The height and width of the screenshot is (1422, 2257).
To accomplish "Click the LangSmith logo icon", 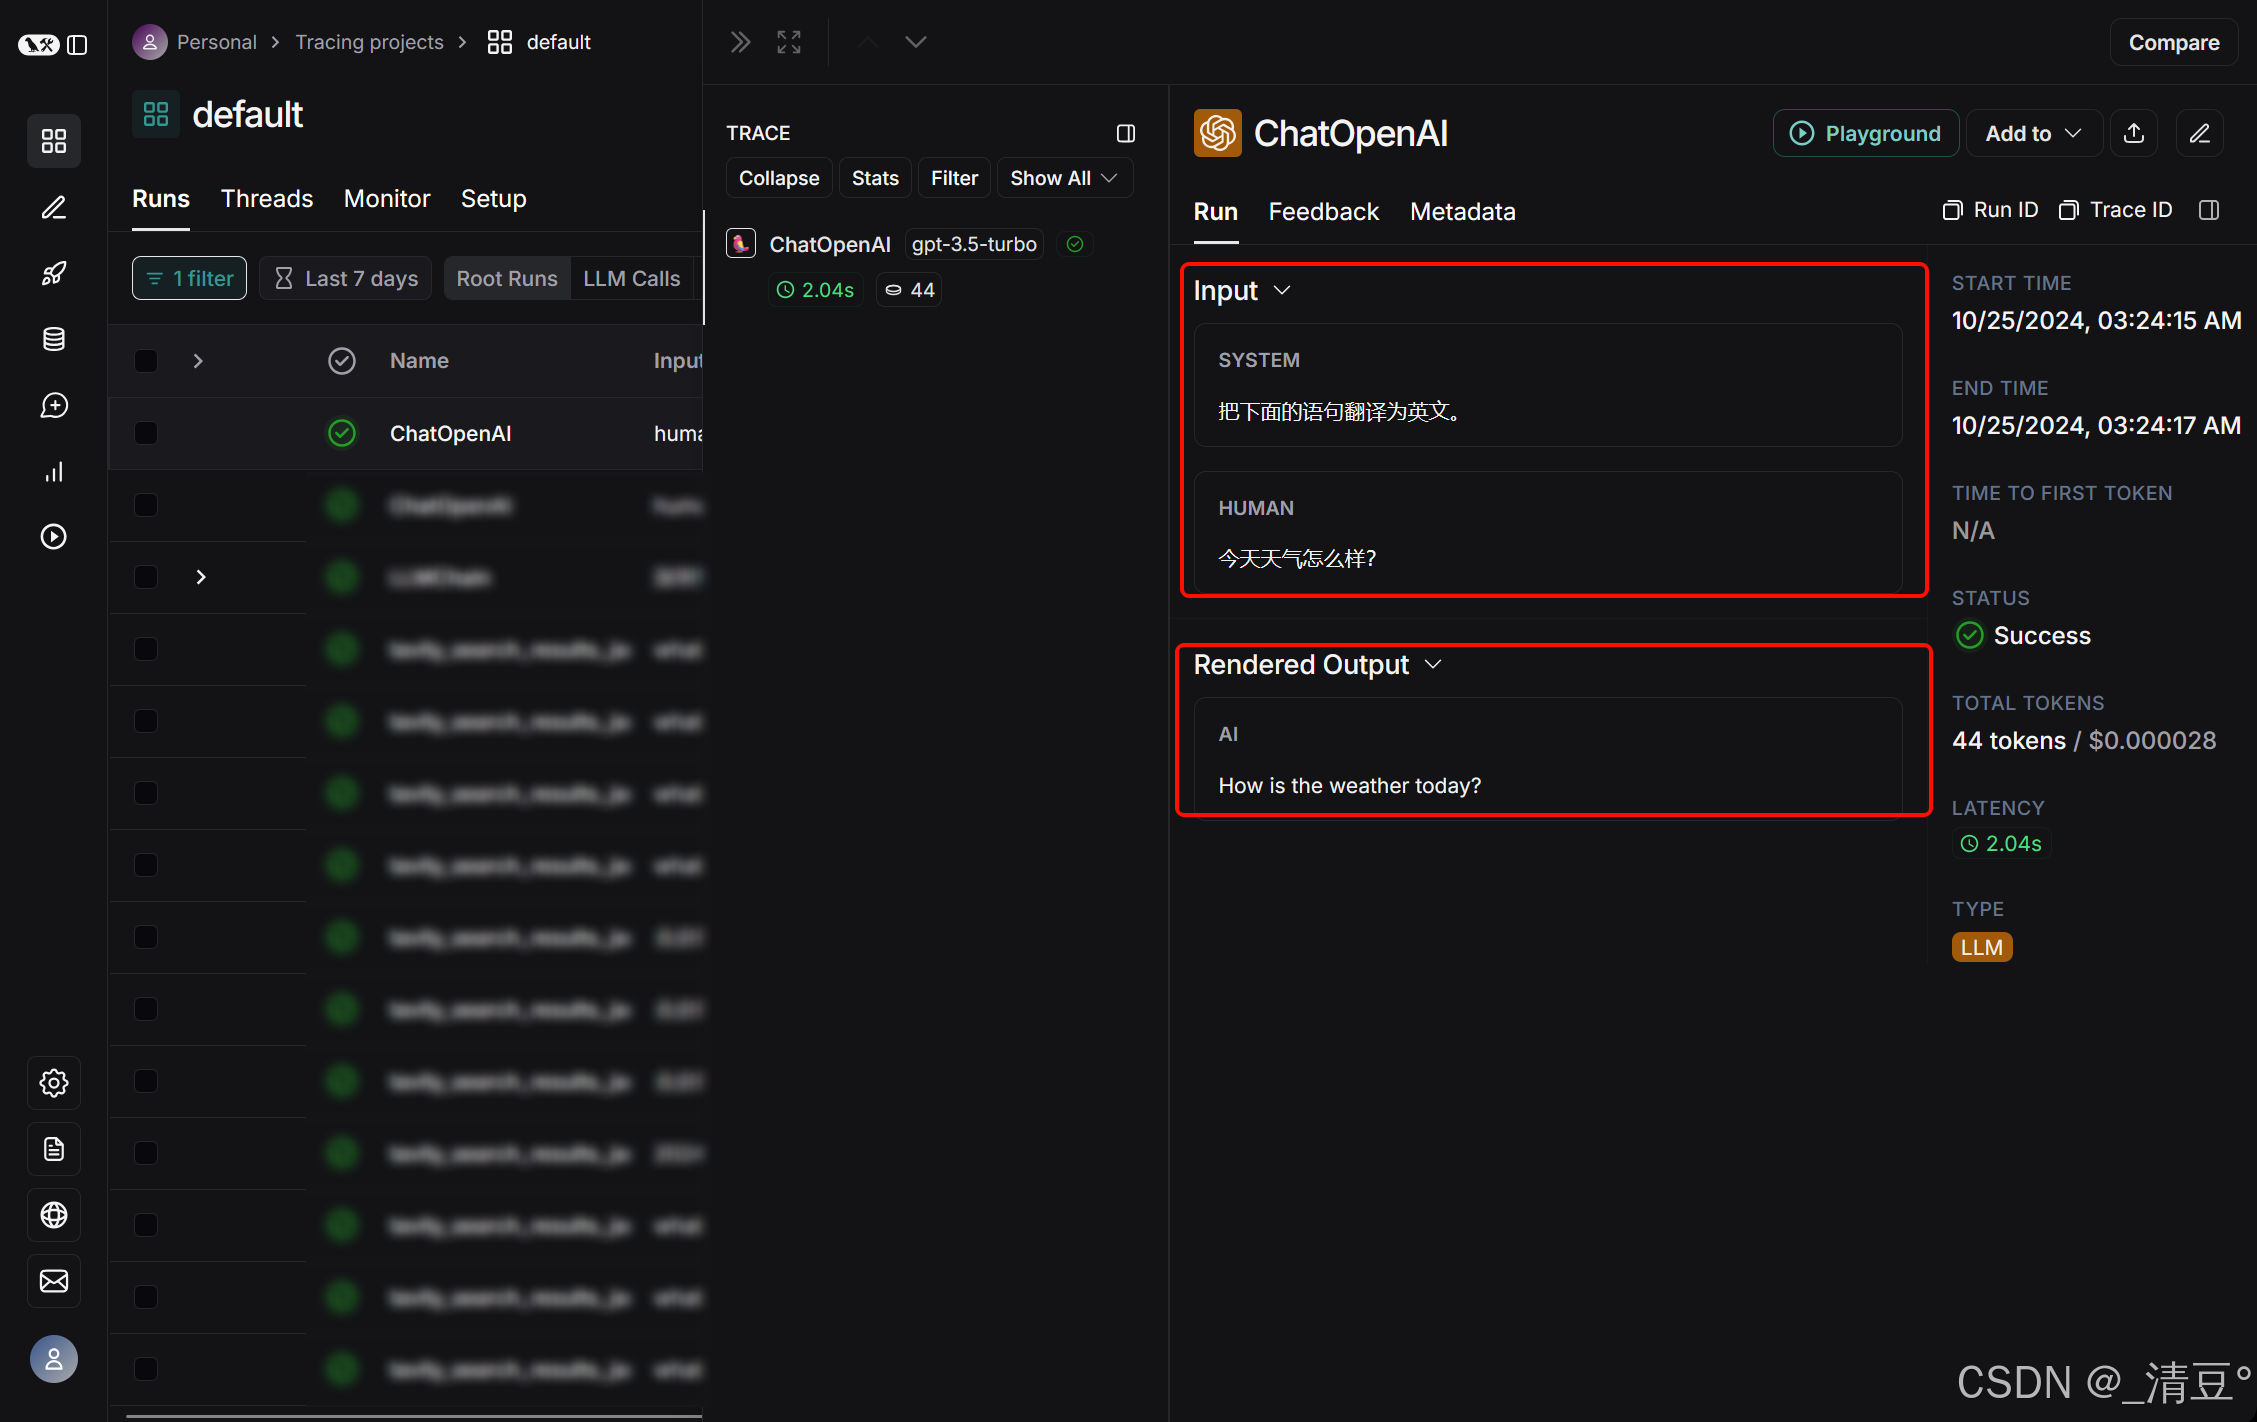I will click(39, 45).
